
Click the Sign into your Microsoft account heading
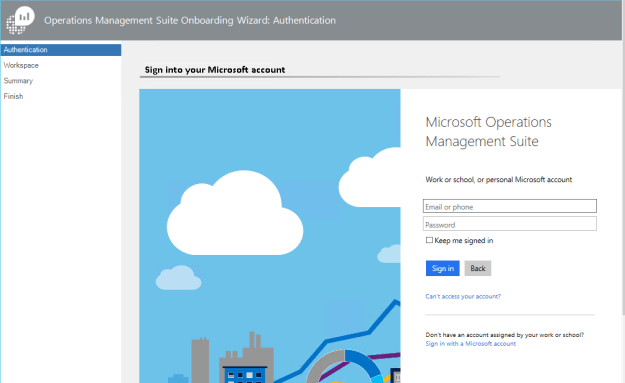pyautogui.click(x=215, y=70)
